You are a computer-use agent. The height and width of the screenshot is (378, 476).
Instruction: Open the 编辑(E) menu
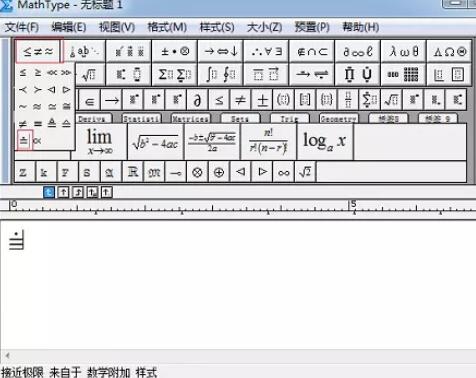coord(69,27)
